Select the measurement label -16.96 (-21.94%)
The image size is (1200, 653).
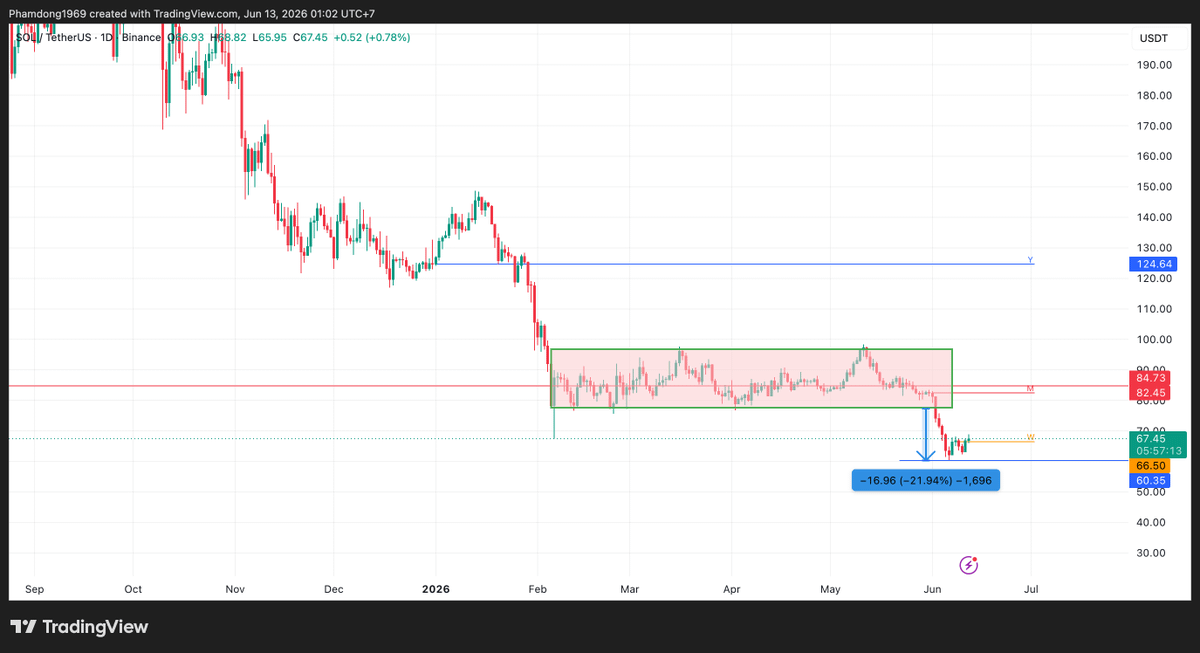[925, 480]
